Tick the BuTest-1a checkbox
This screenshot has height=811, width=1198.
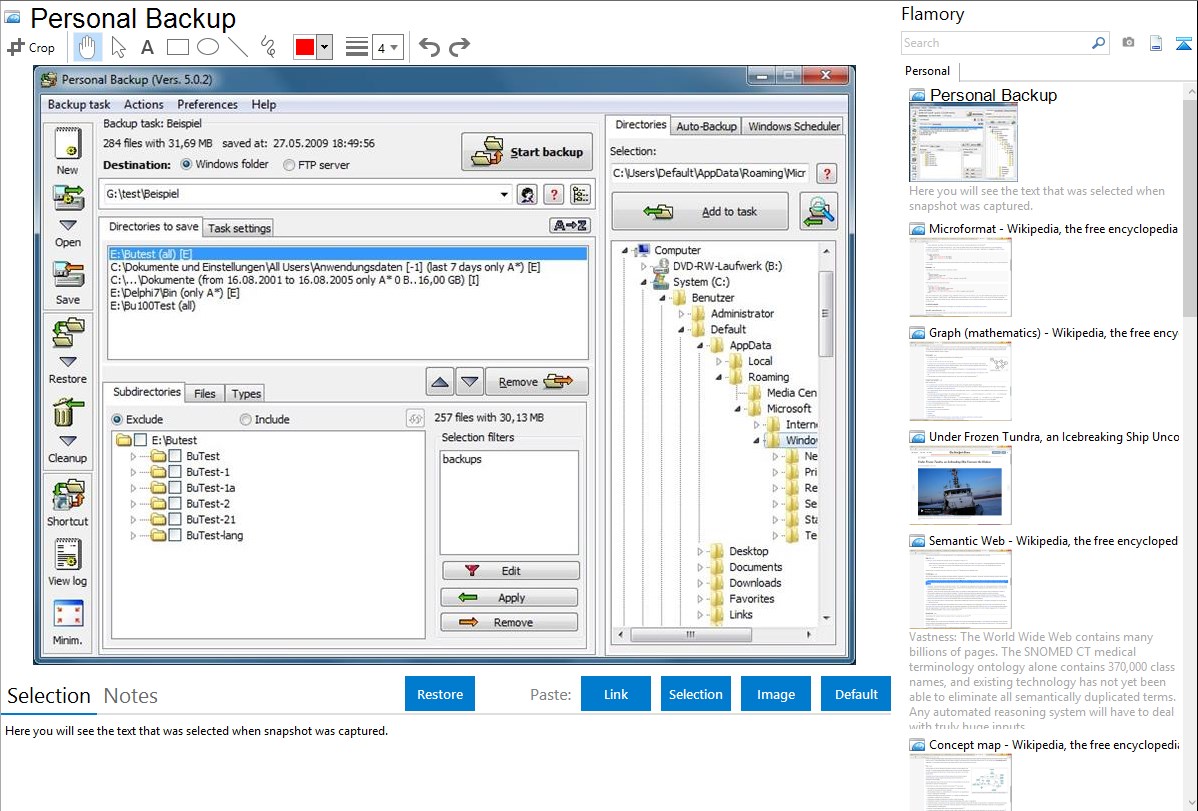coord(175,488)
